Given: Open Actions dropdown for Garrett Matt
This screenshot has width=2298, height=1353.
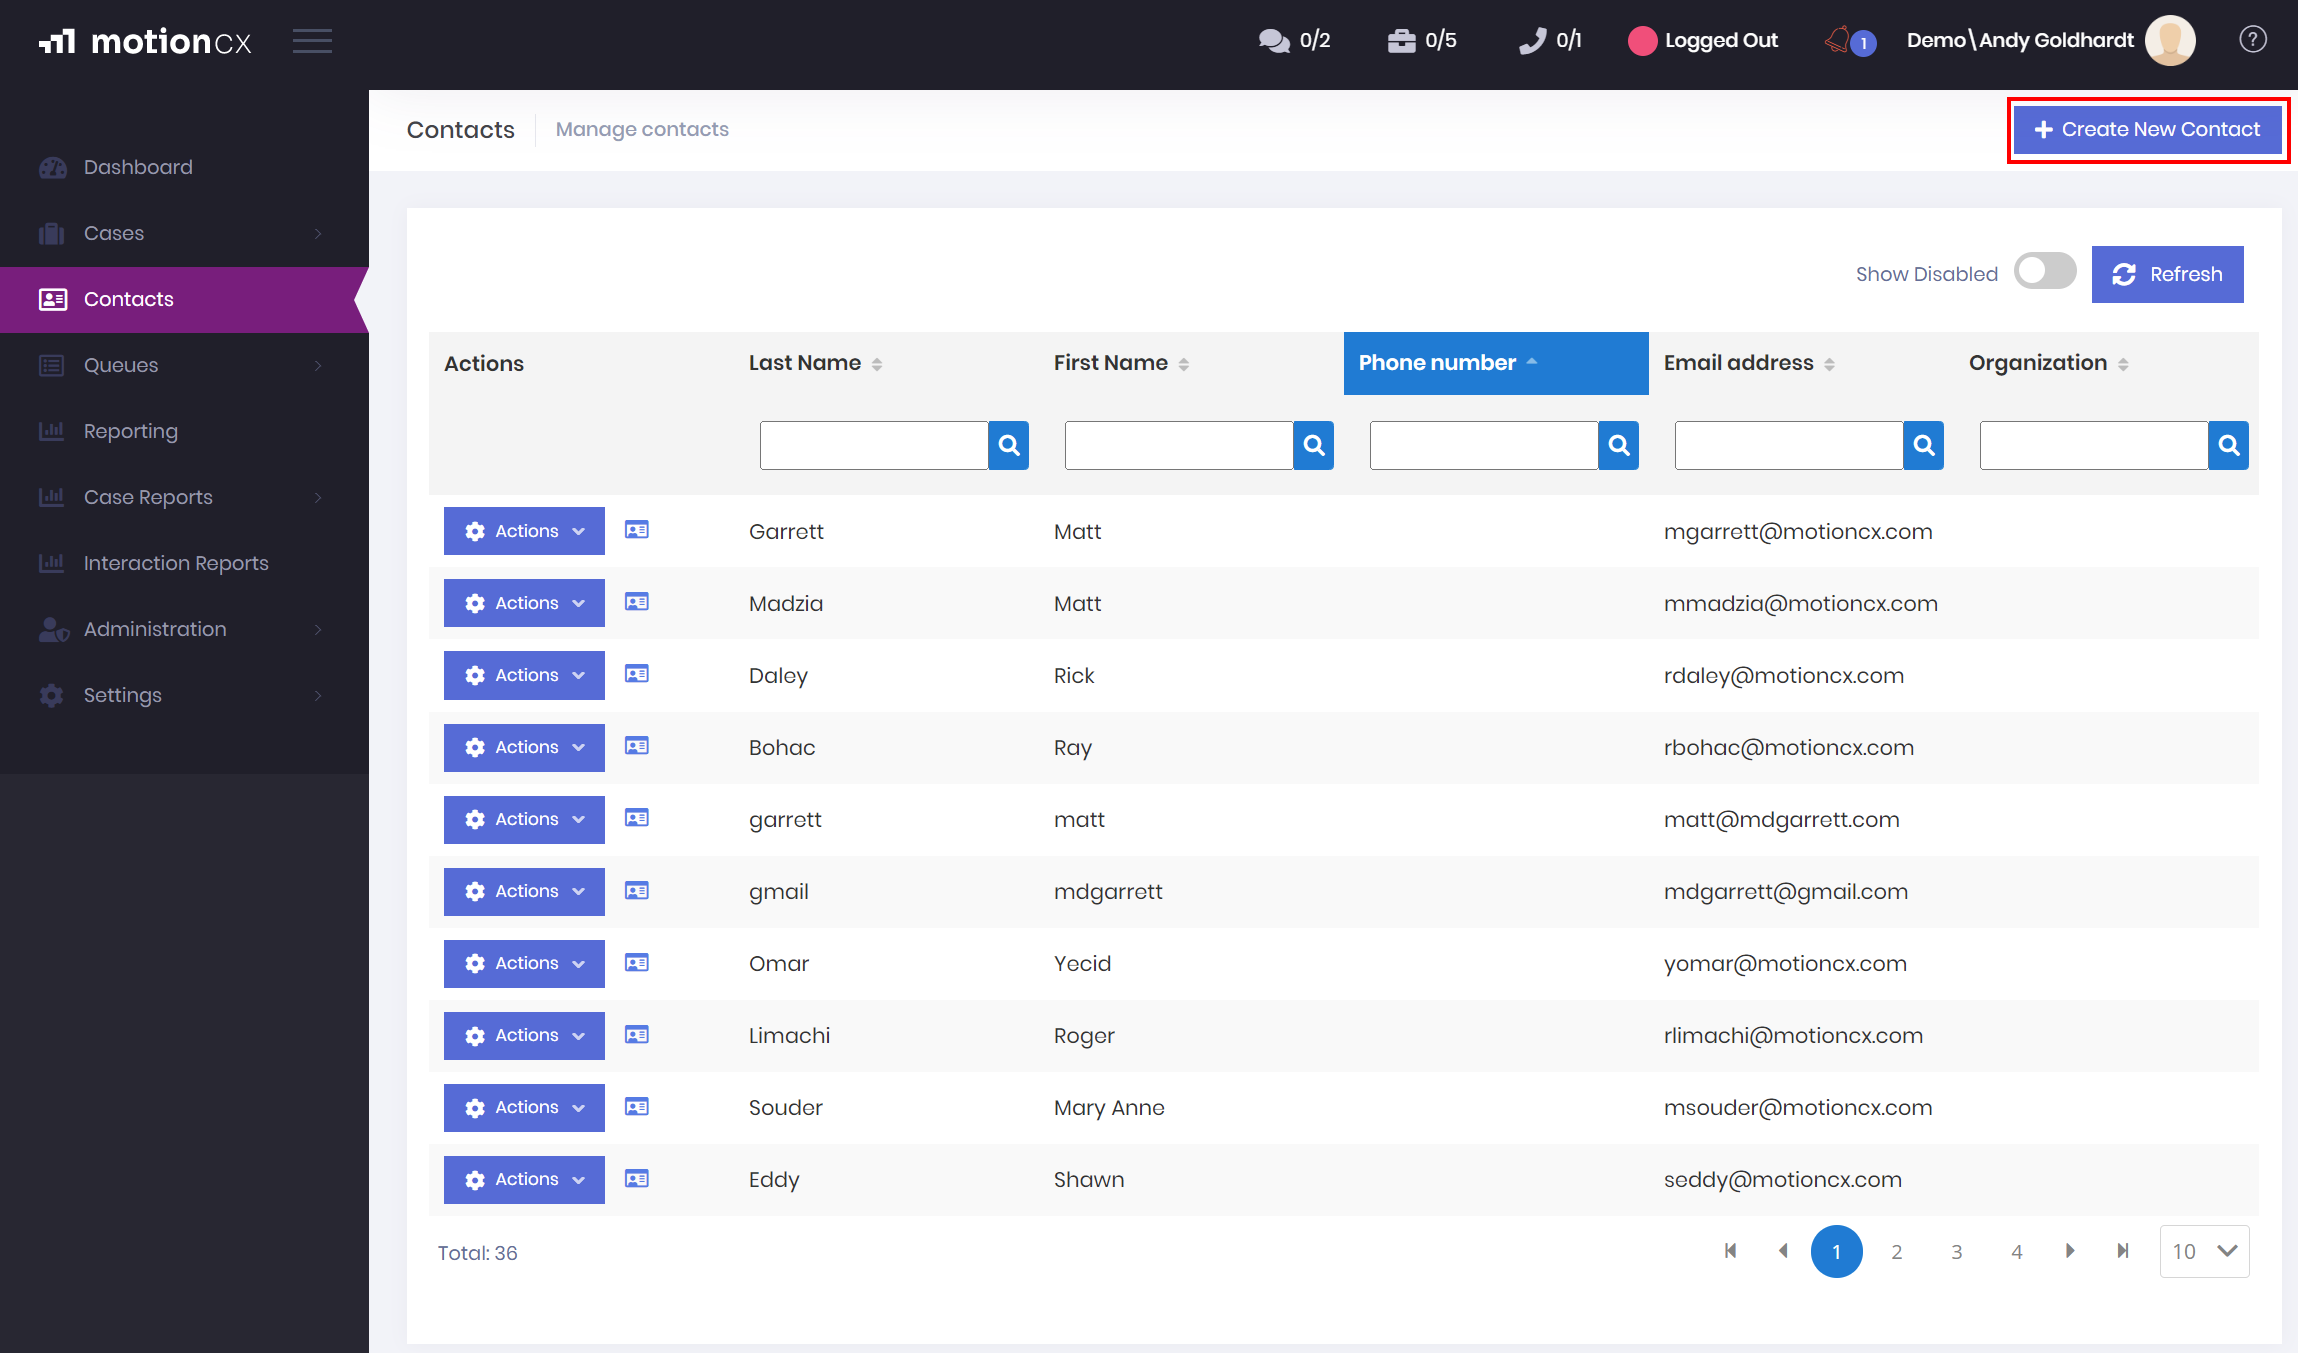Looking at the screenshot, I should (x=524, y=531).
